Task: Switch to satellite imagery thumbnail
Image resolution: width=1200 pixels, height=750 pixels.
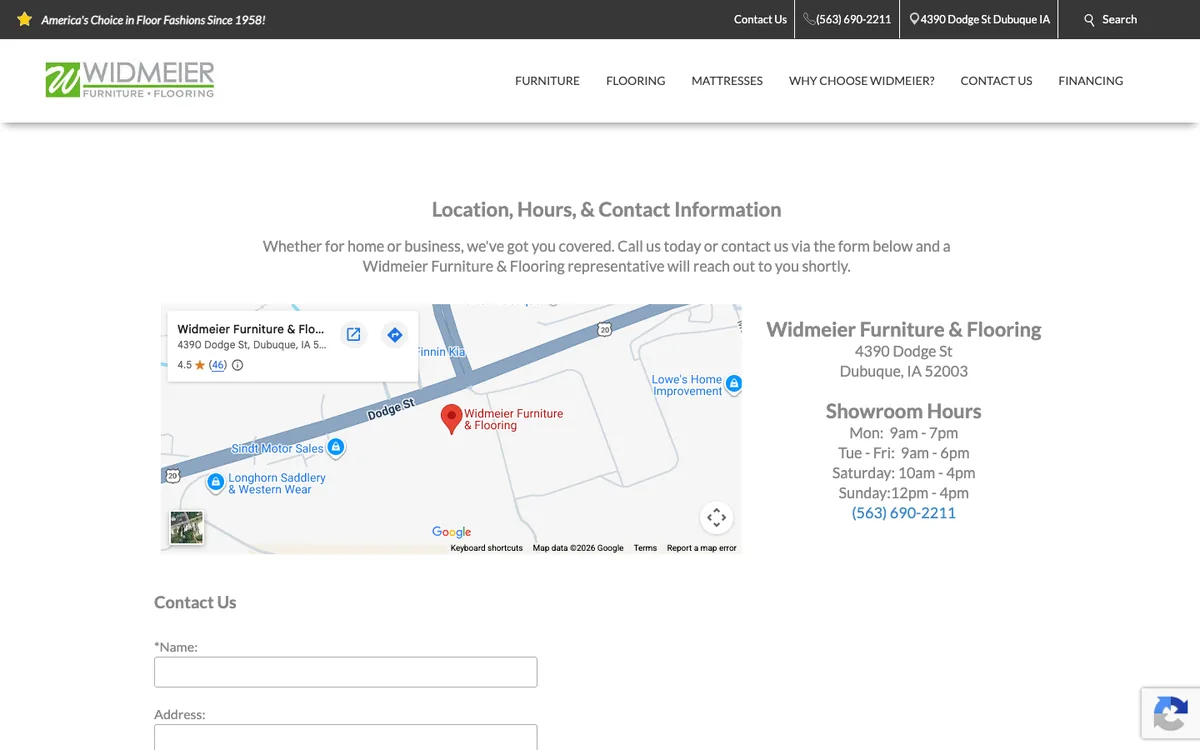Action: tap(187, 527)
